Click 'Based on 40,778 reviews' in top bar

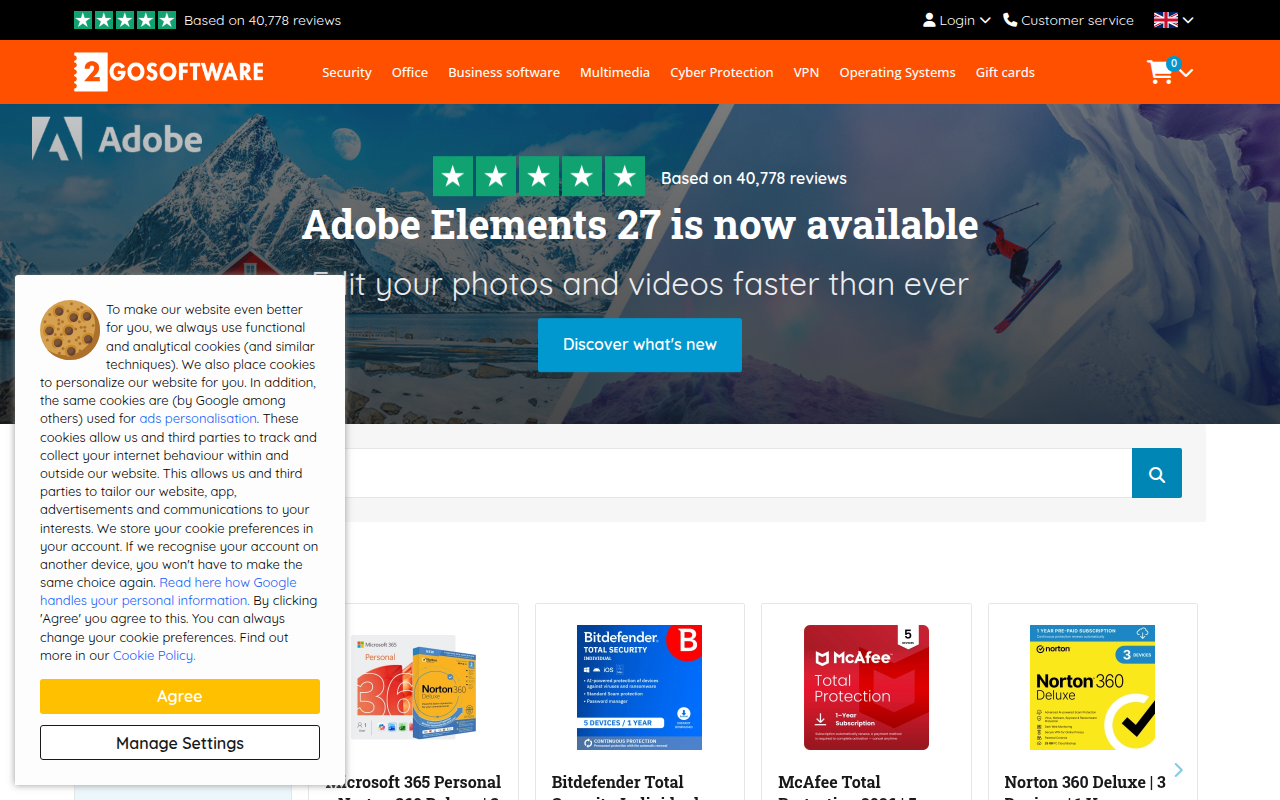[x=263, y=20]
